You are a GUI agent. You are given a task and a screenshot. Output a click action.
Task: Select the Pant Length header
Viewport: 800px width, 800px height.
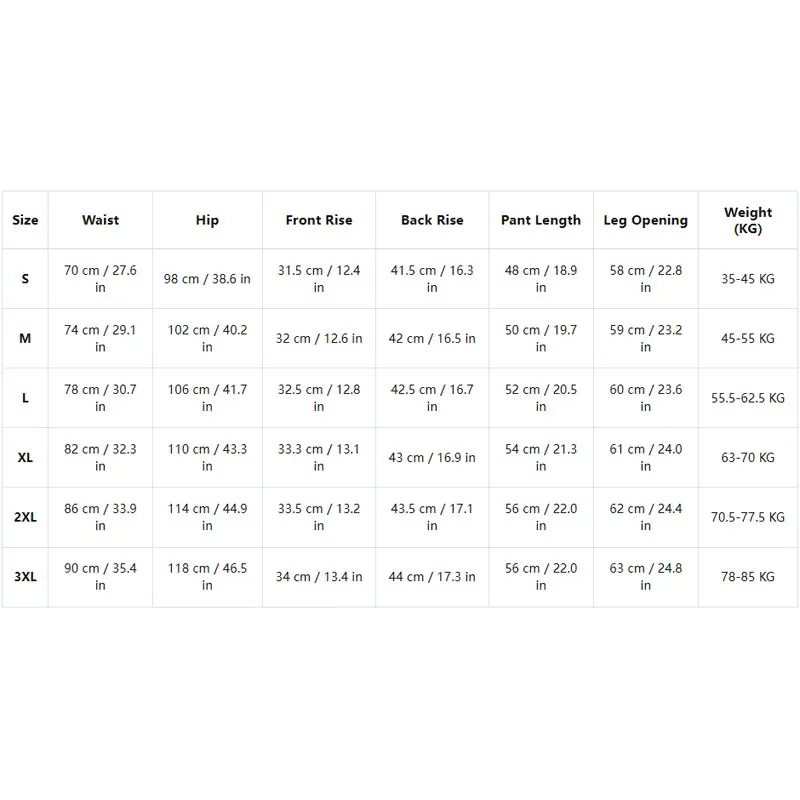[541, 220]
